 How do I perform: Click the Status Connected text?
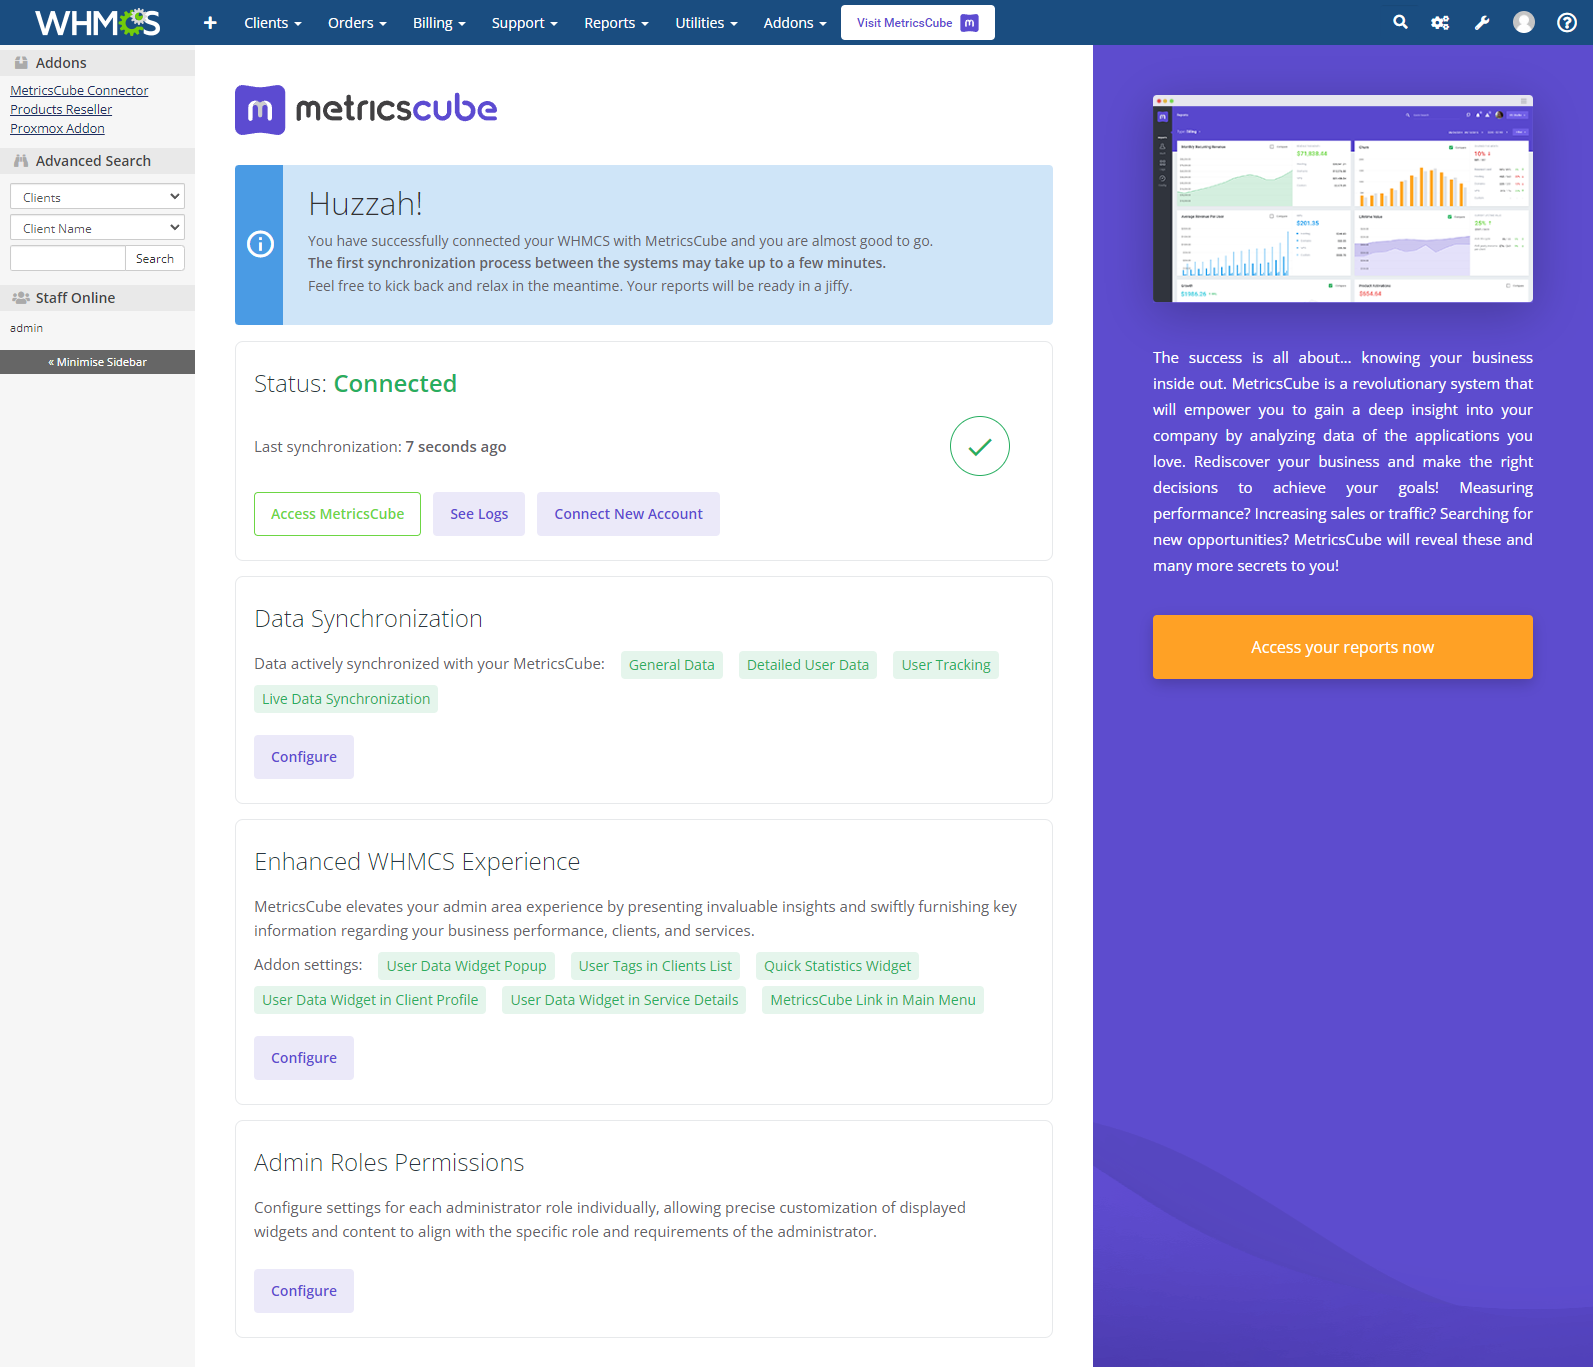click(355, 384)
